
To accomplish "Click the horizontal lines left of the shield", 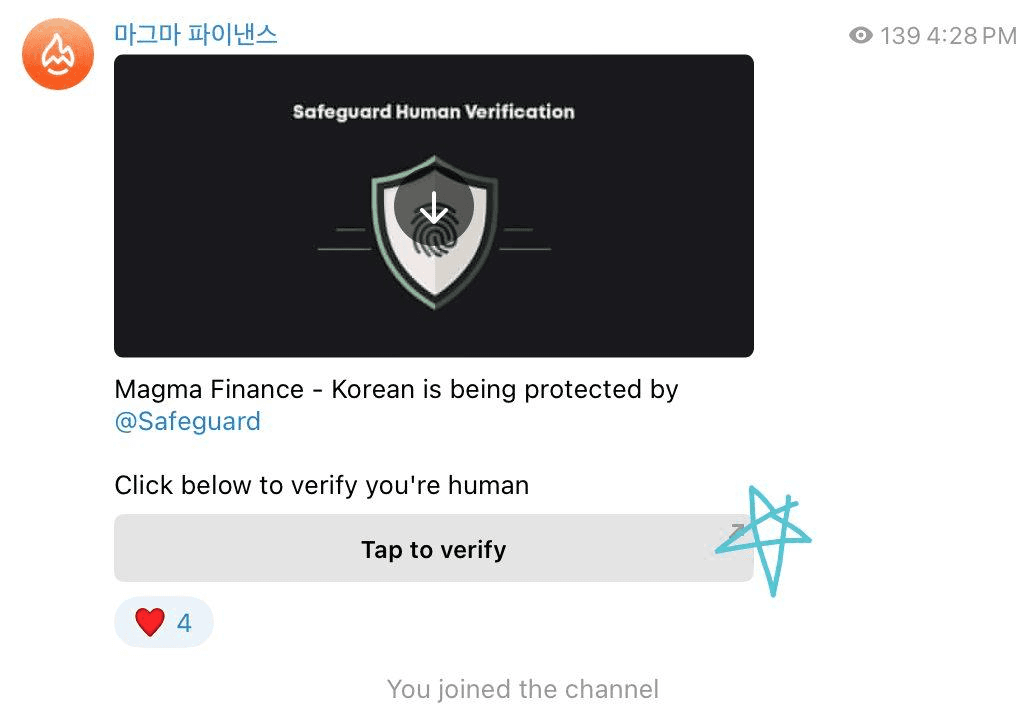I will tap(345, 240).
